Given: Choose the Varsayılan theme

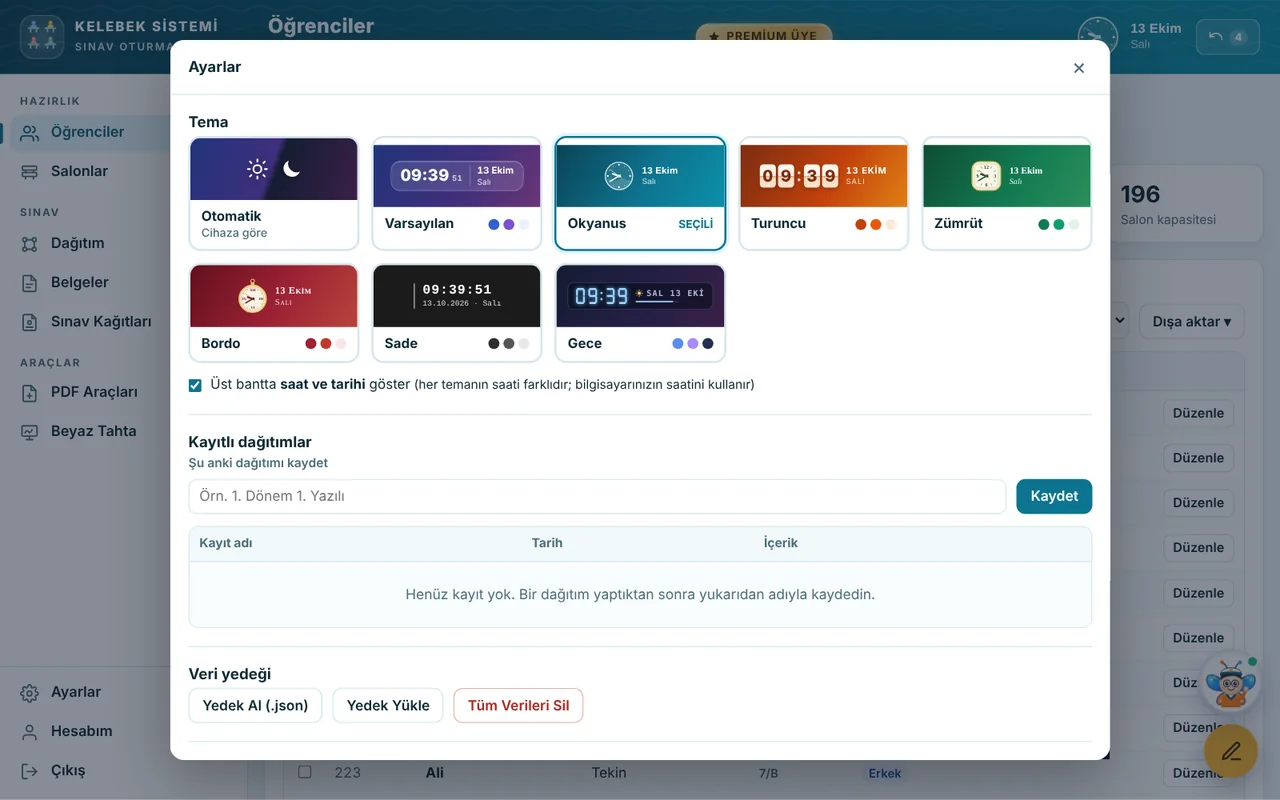Looking at the screenshot, I should click(457, 194).
